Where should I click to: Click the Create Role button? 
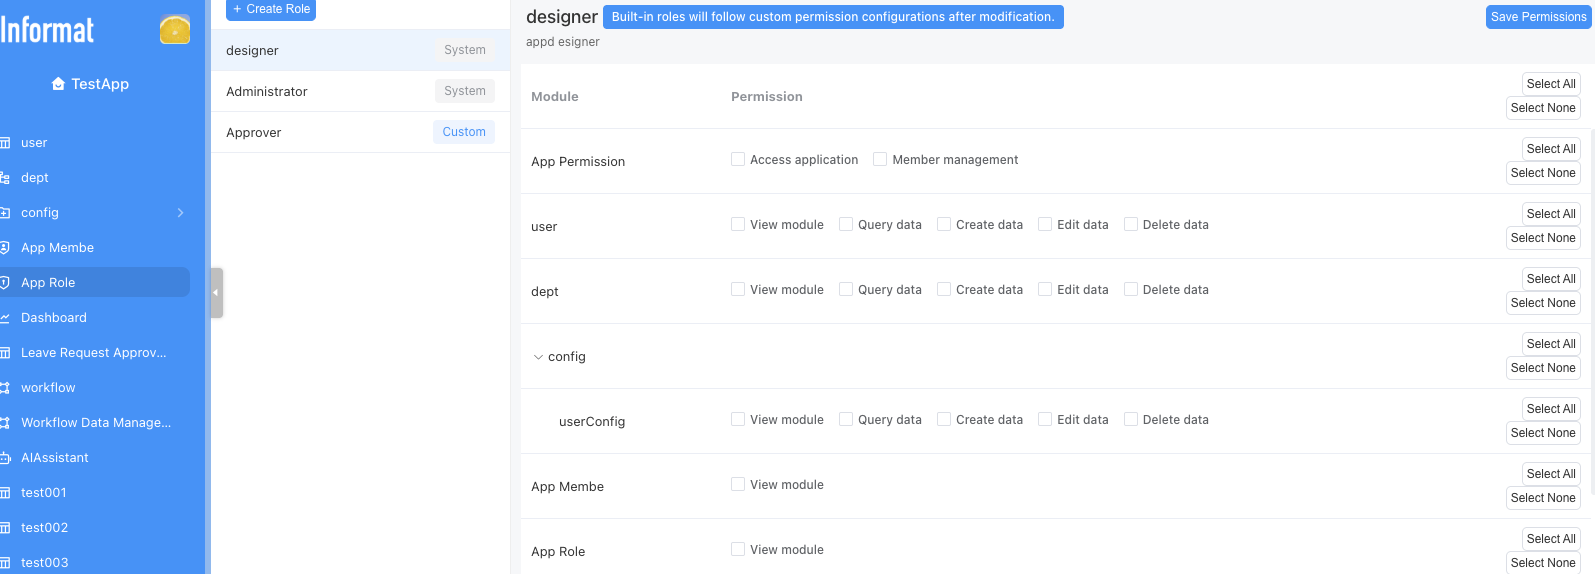(x=271, y=9)
